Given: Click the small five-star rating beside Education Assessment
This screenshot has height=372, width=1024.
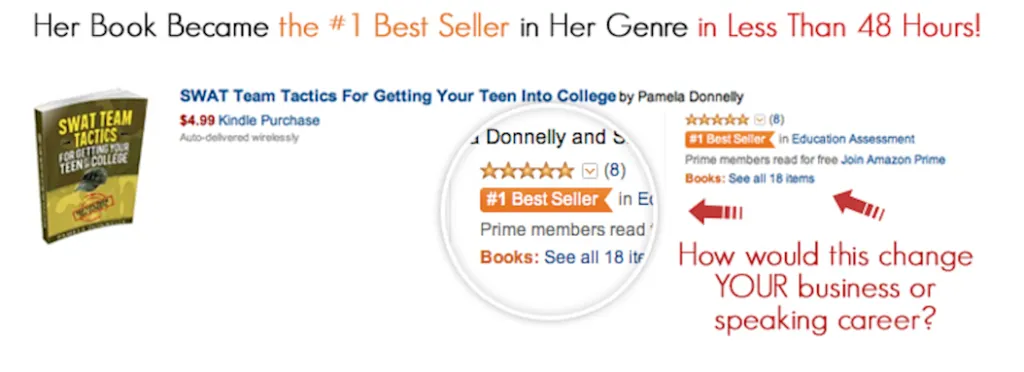Looking at the screenshot, I should [717, 119].
